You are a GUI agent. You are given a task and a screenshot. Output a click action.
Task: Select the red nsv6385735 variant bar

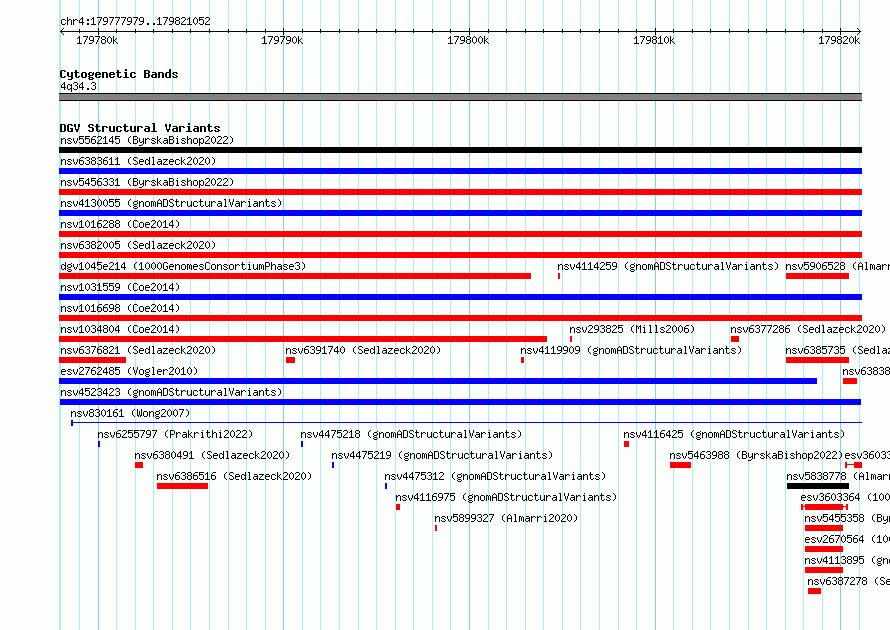(817, 360)
